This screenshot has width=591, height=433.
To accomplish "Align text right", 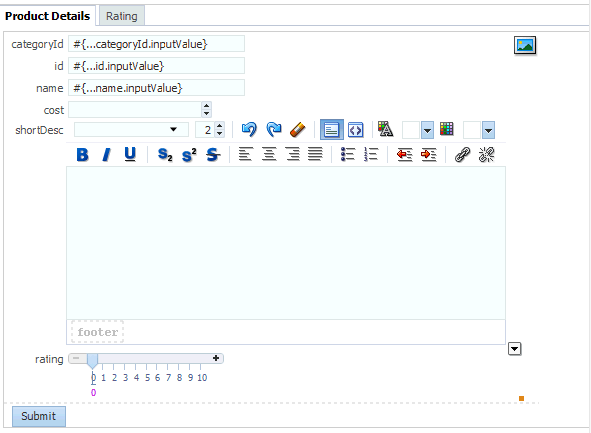I will pos(293,154).
